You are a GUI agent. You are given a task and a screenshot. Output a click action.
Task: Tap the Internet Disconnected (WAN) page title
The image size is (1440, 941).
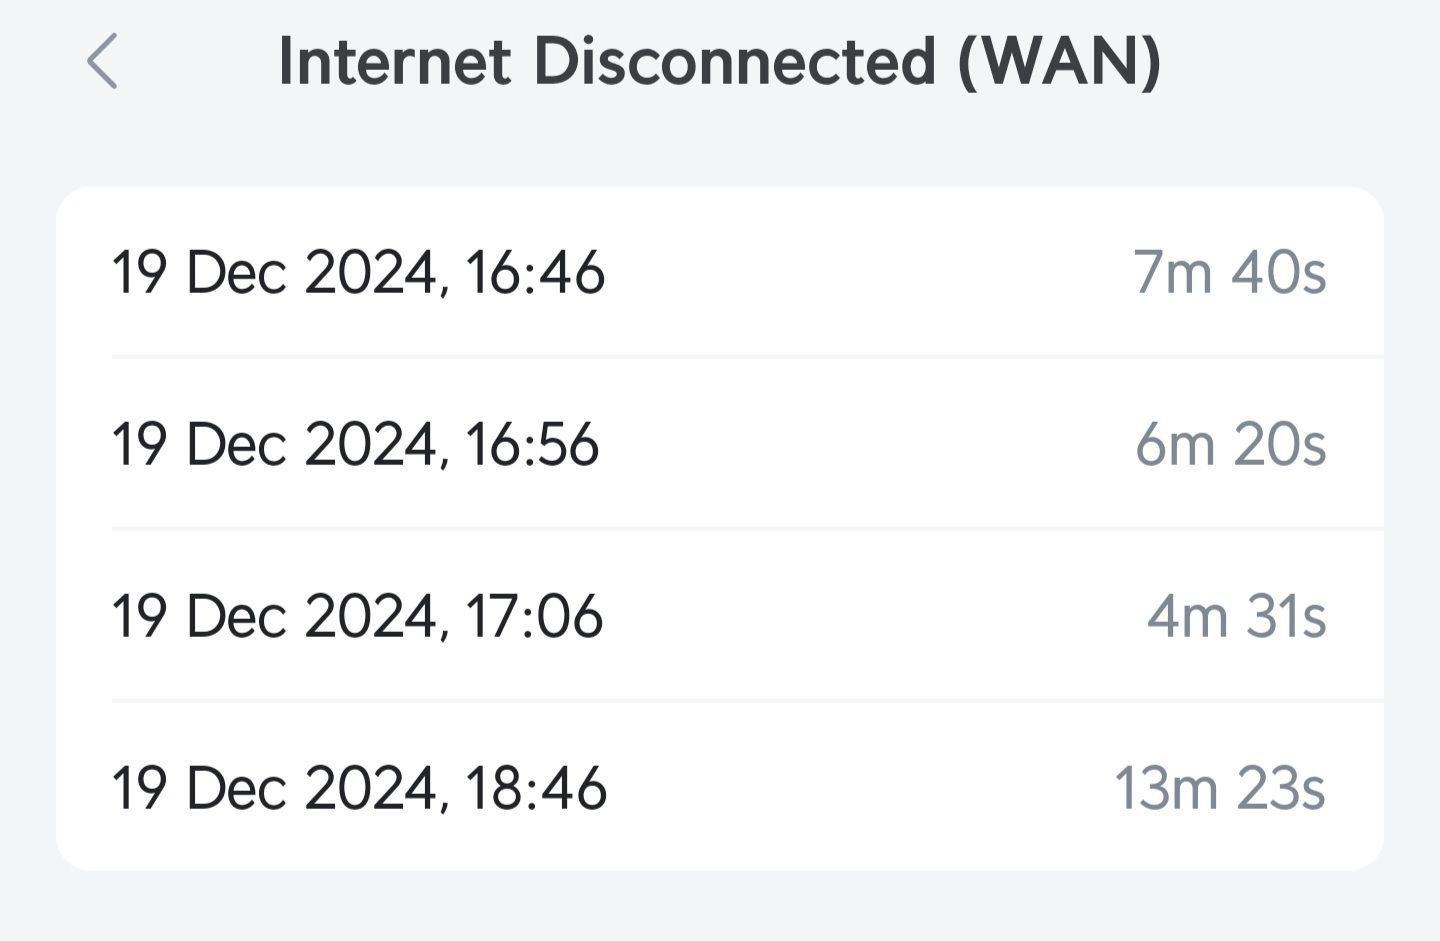[719, 61]
